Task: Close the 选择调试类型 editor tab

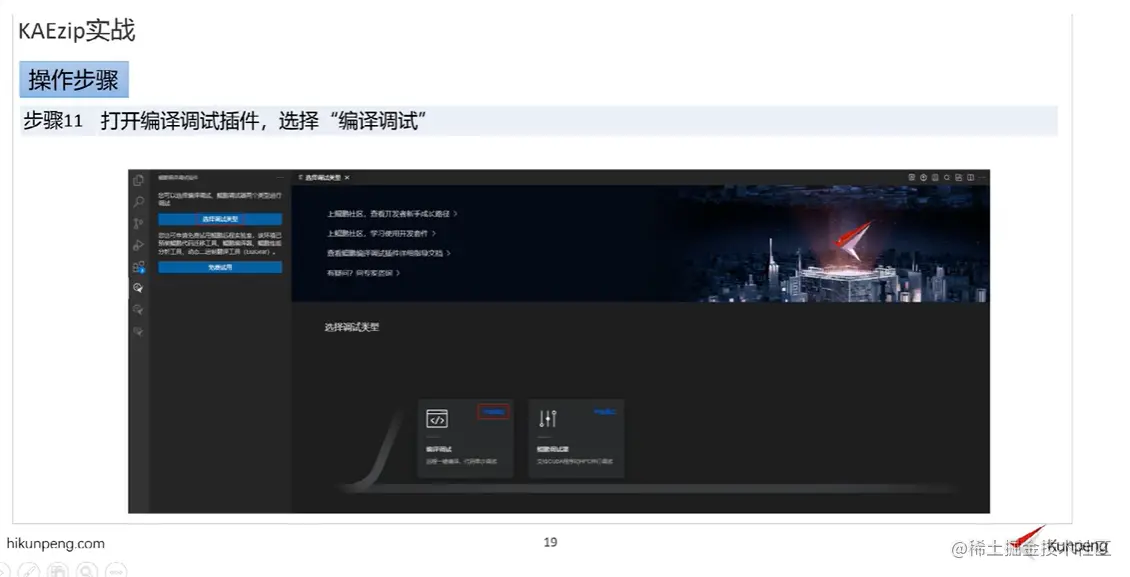Action: [347, 177]
